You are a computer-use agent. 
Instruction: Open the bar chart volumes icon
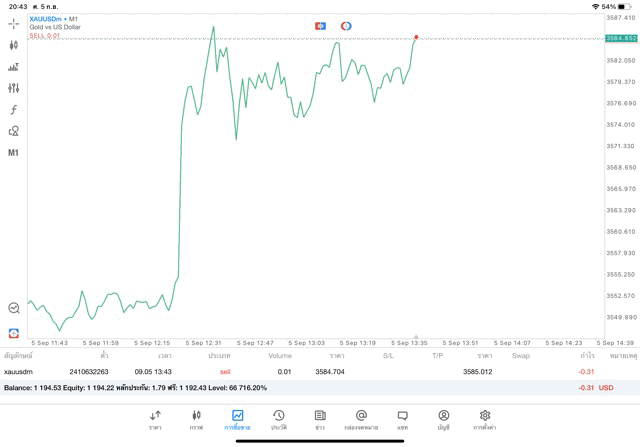point(14,67)
